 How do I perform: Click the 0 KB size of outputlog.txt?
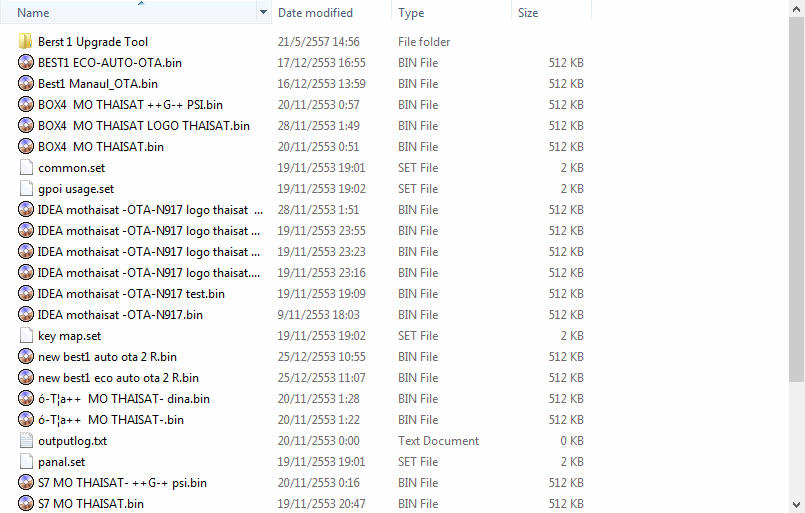pyautogui.click(x=572, y=441)
